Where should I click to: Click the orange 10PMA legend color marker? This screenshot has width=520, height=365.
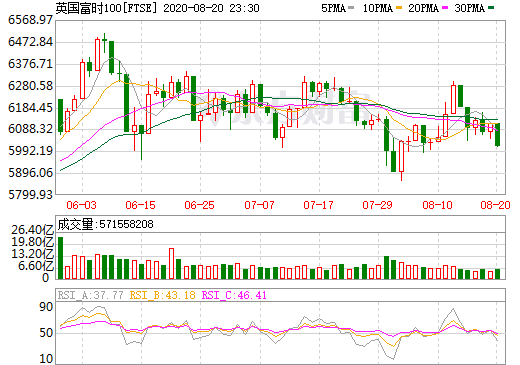(x=399, y=8)
